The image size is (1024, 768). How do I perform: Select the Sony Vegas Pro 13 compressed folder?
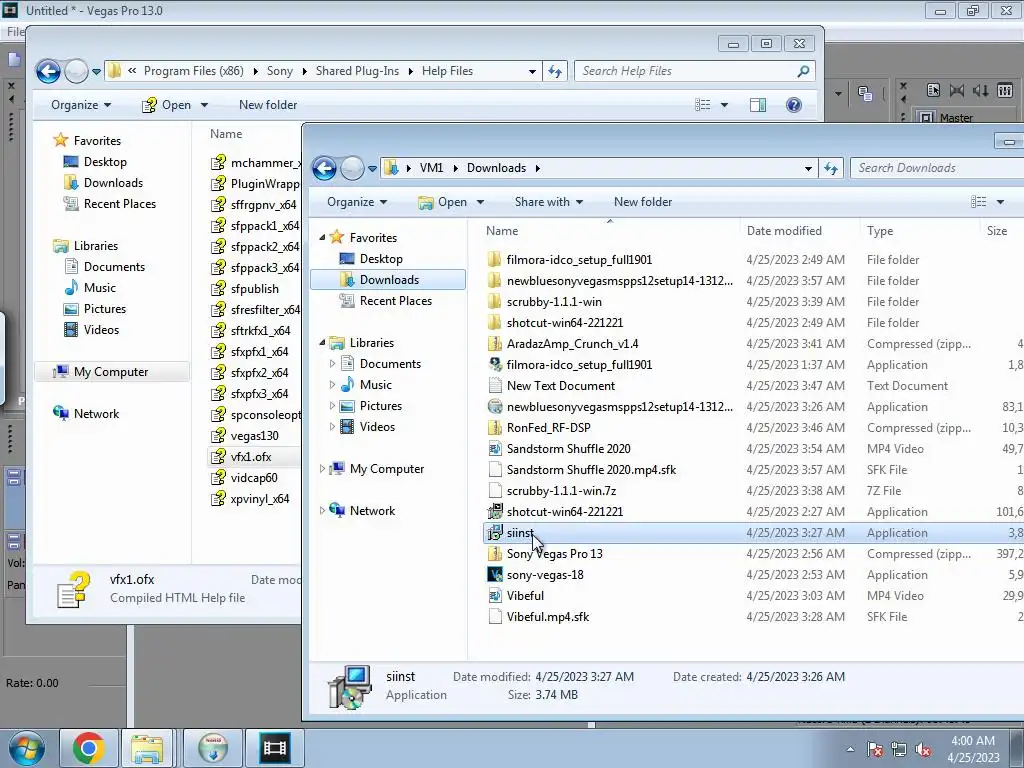[x=554, y=554]
